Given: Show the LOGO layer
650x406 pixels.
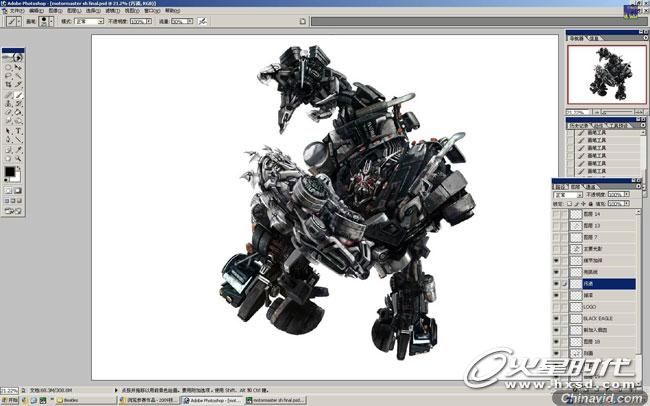Looking at the screenshot, I should (x=556, y=307).
